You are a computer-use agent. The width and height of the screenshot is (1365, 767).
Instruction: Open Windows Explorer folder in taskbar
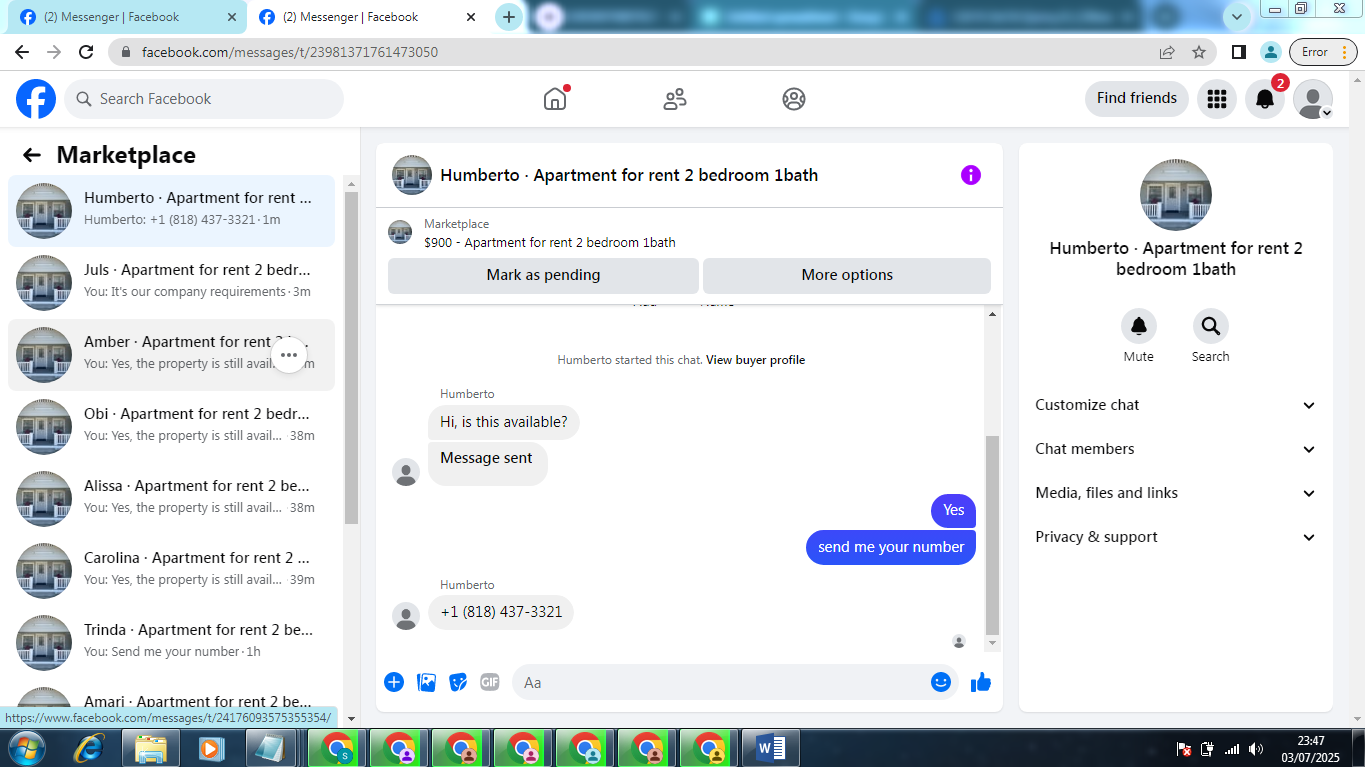click(151, 748)
